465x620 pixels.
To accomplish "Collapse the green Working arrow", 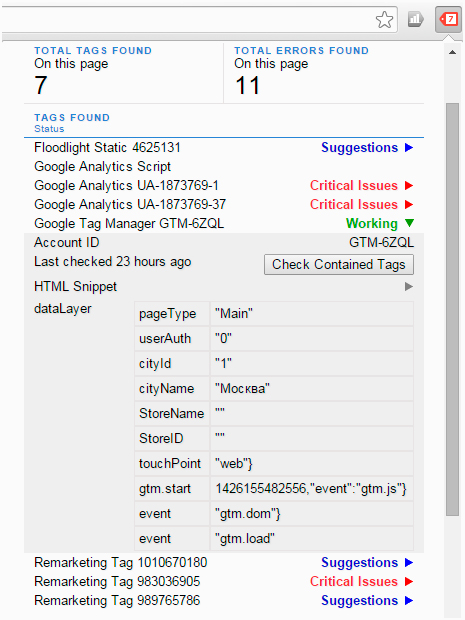I will point(409,223).
